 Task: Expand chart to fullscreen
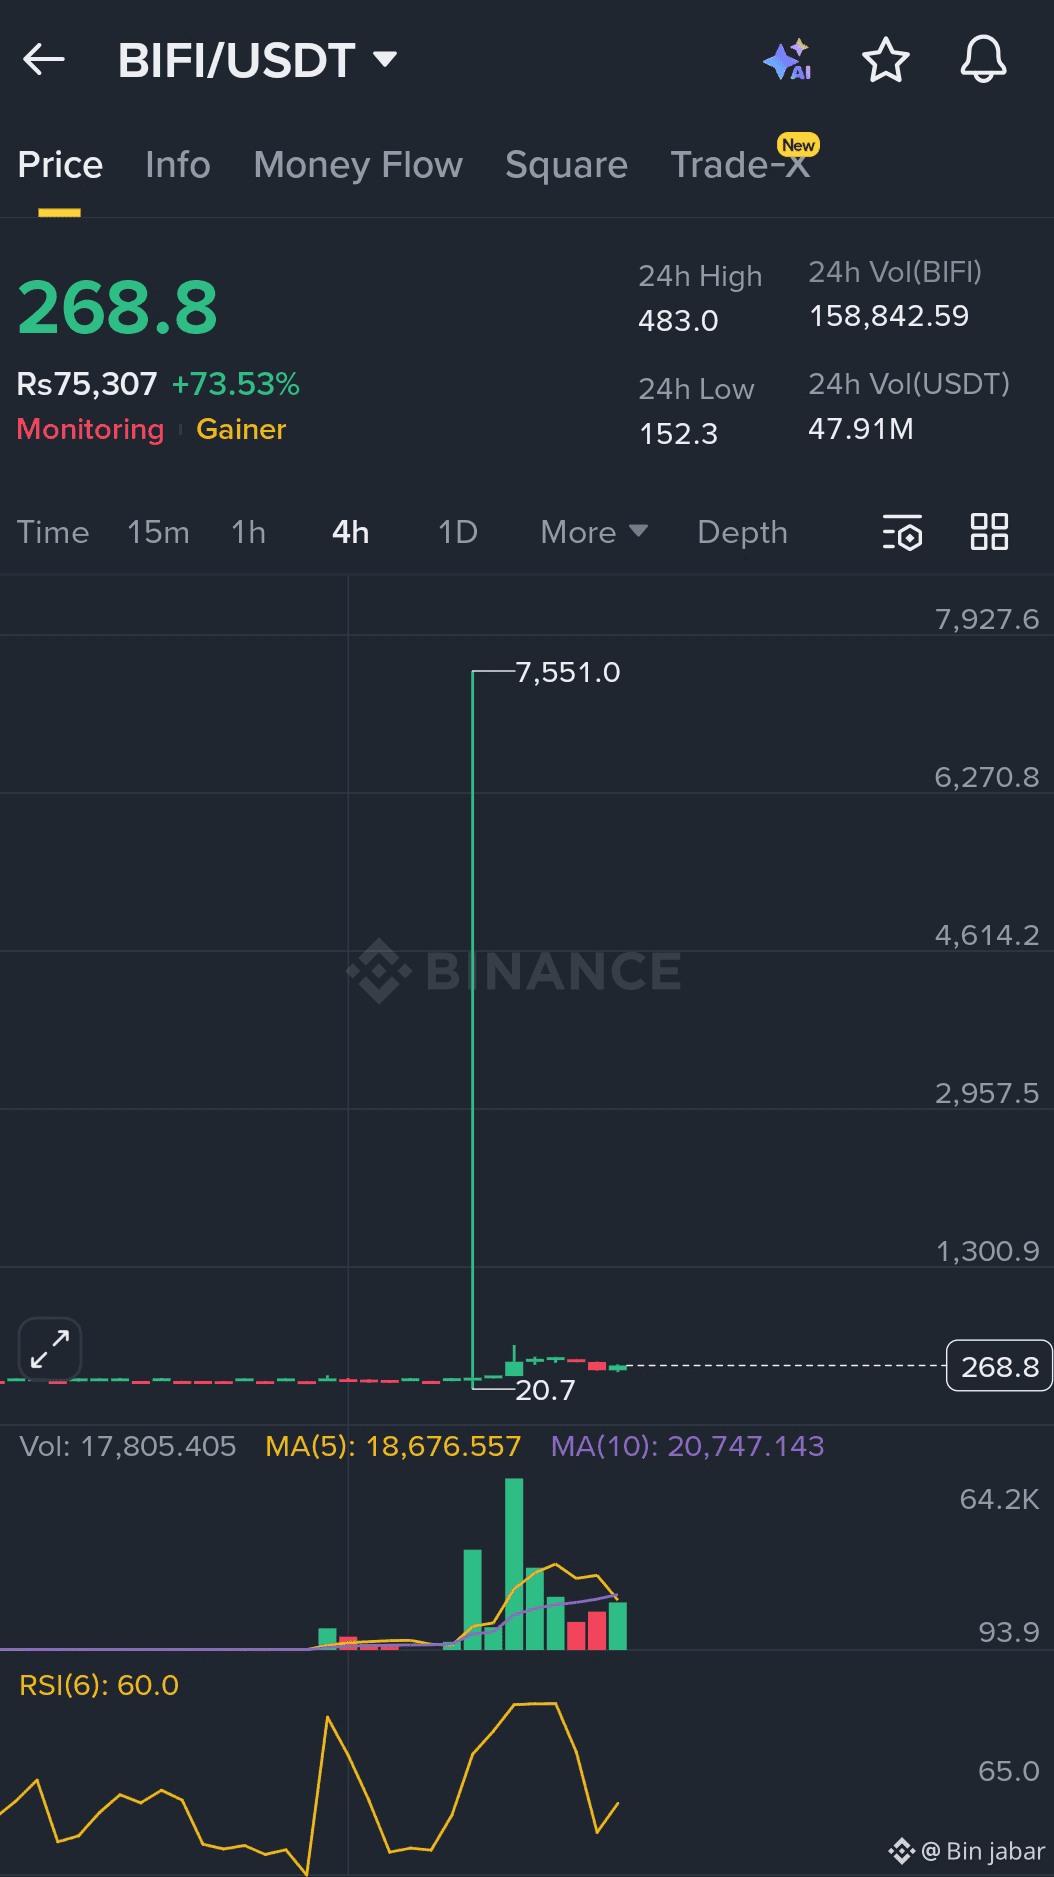click(x=50, y=1349)
